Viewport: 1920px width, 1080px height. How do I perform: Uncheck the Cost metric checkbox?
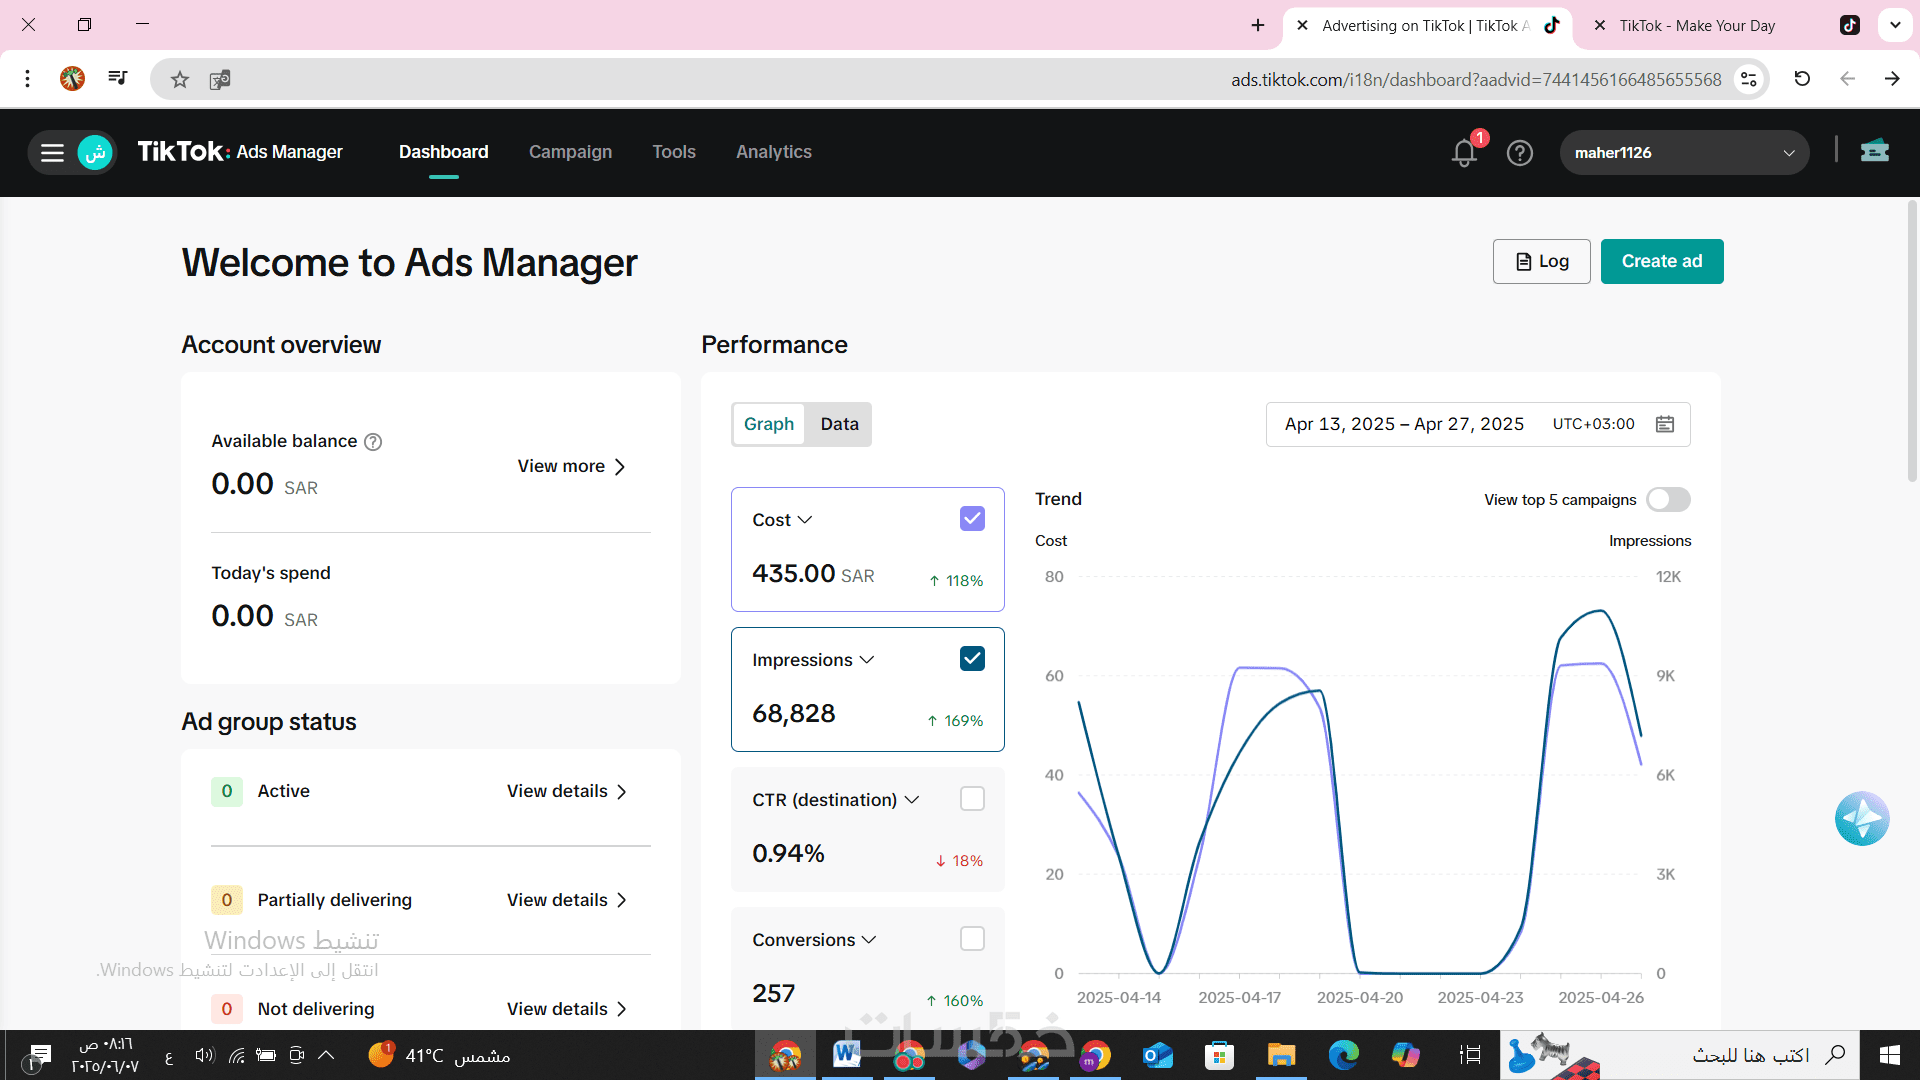(972, 519)
